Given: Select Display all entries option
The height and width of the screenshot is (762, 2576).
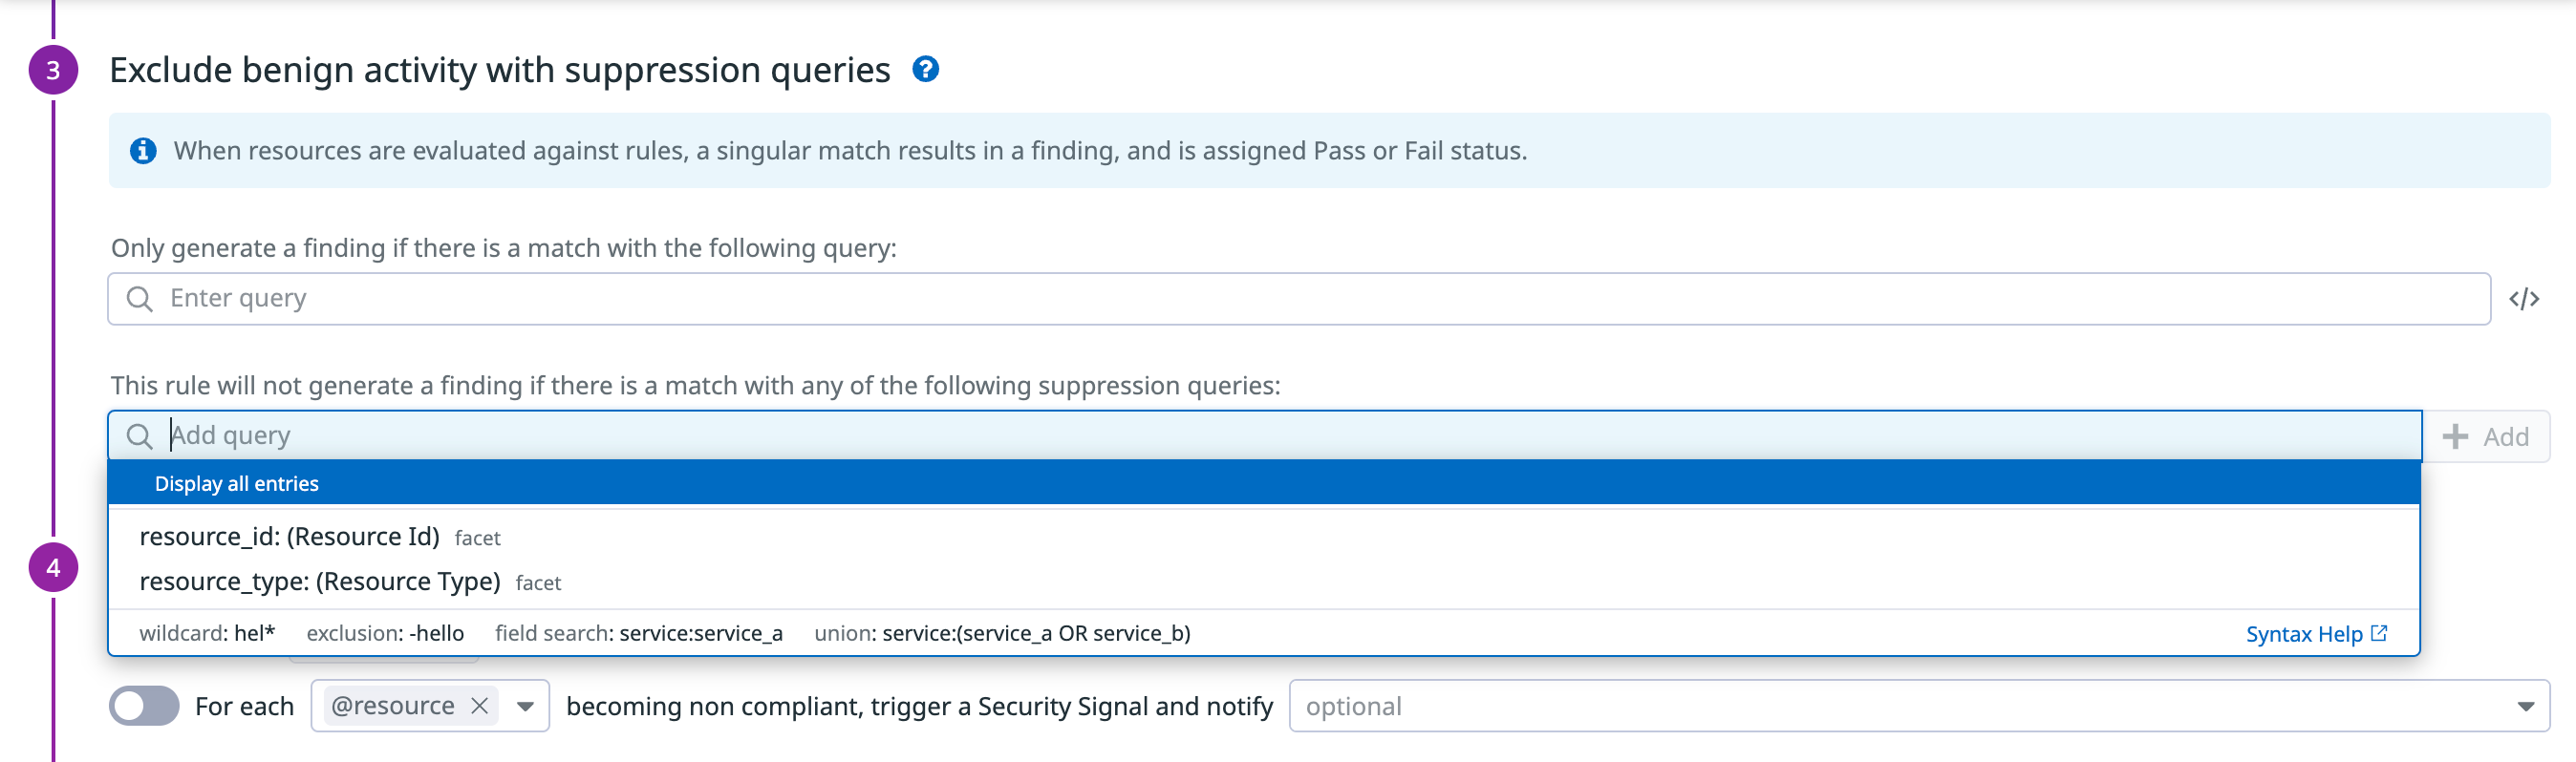Looking at the screenshot, I should tap(236, 484).
